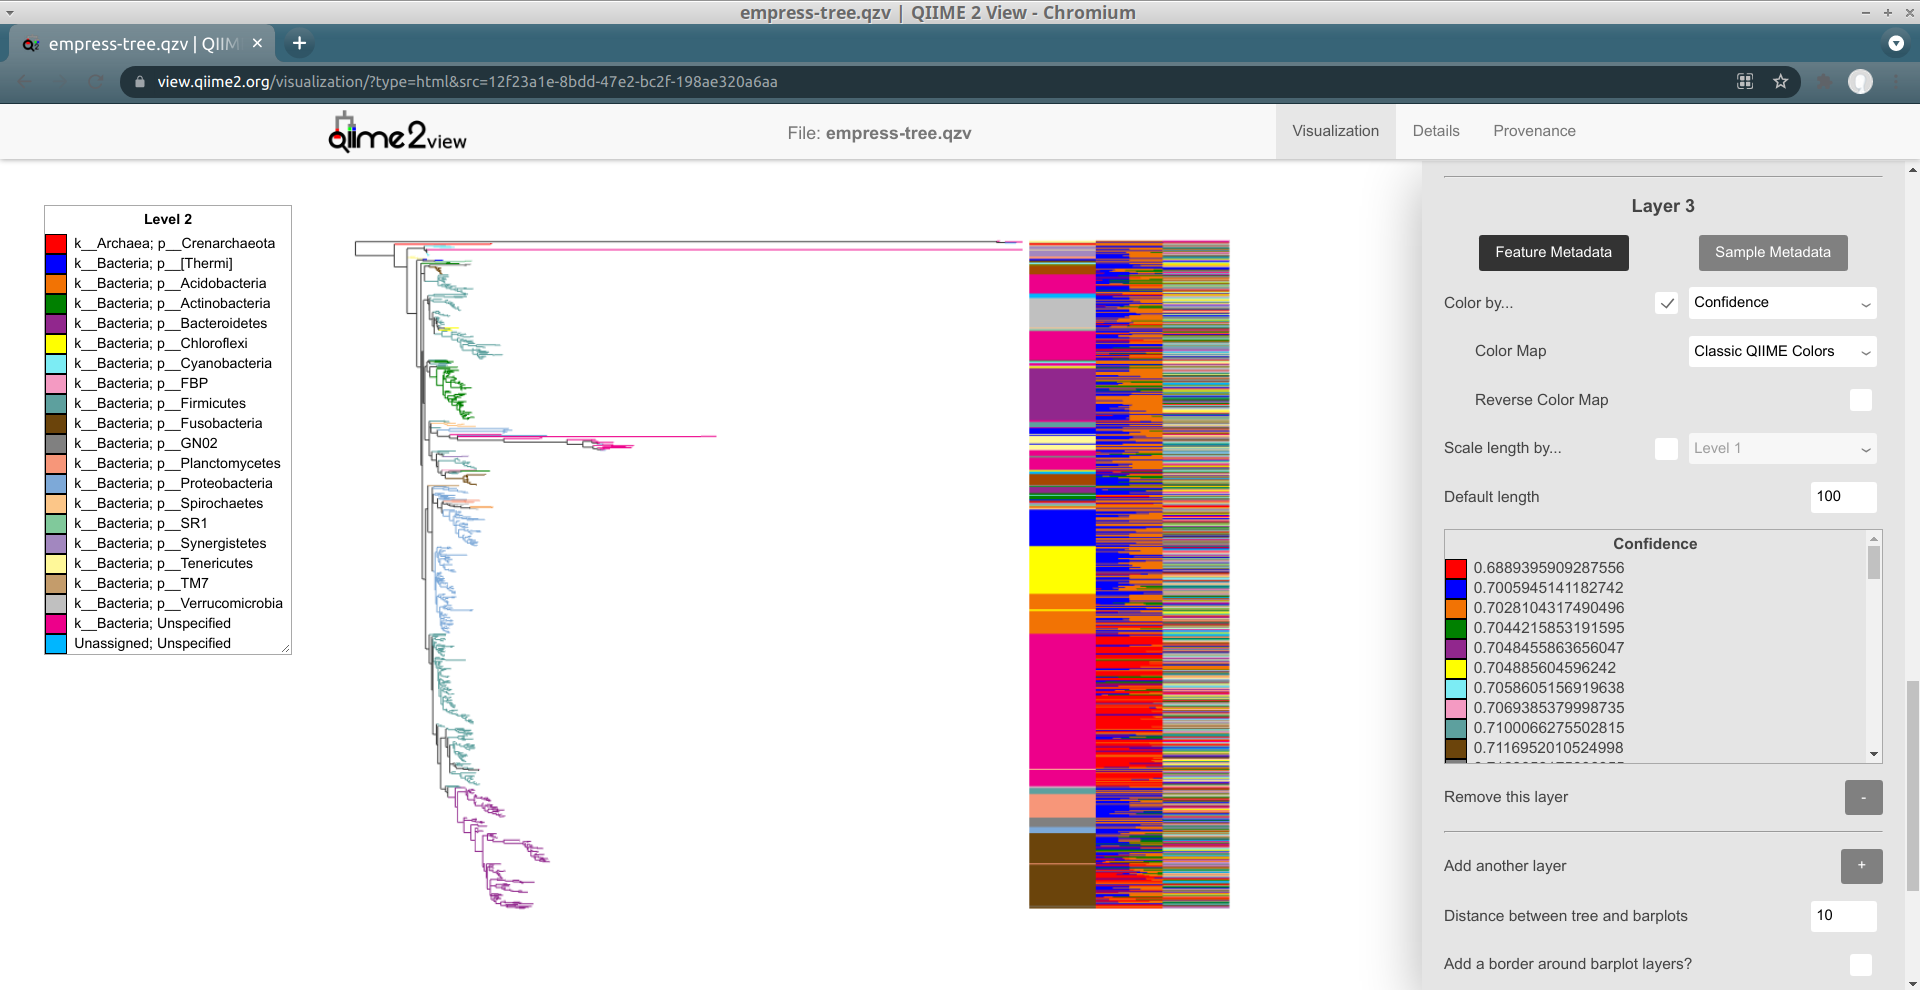Expand the Level 1 scale length dropdown
The width and height of the screenshot is (1920, 990).
[1782, 448]
